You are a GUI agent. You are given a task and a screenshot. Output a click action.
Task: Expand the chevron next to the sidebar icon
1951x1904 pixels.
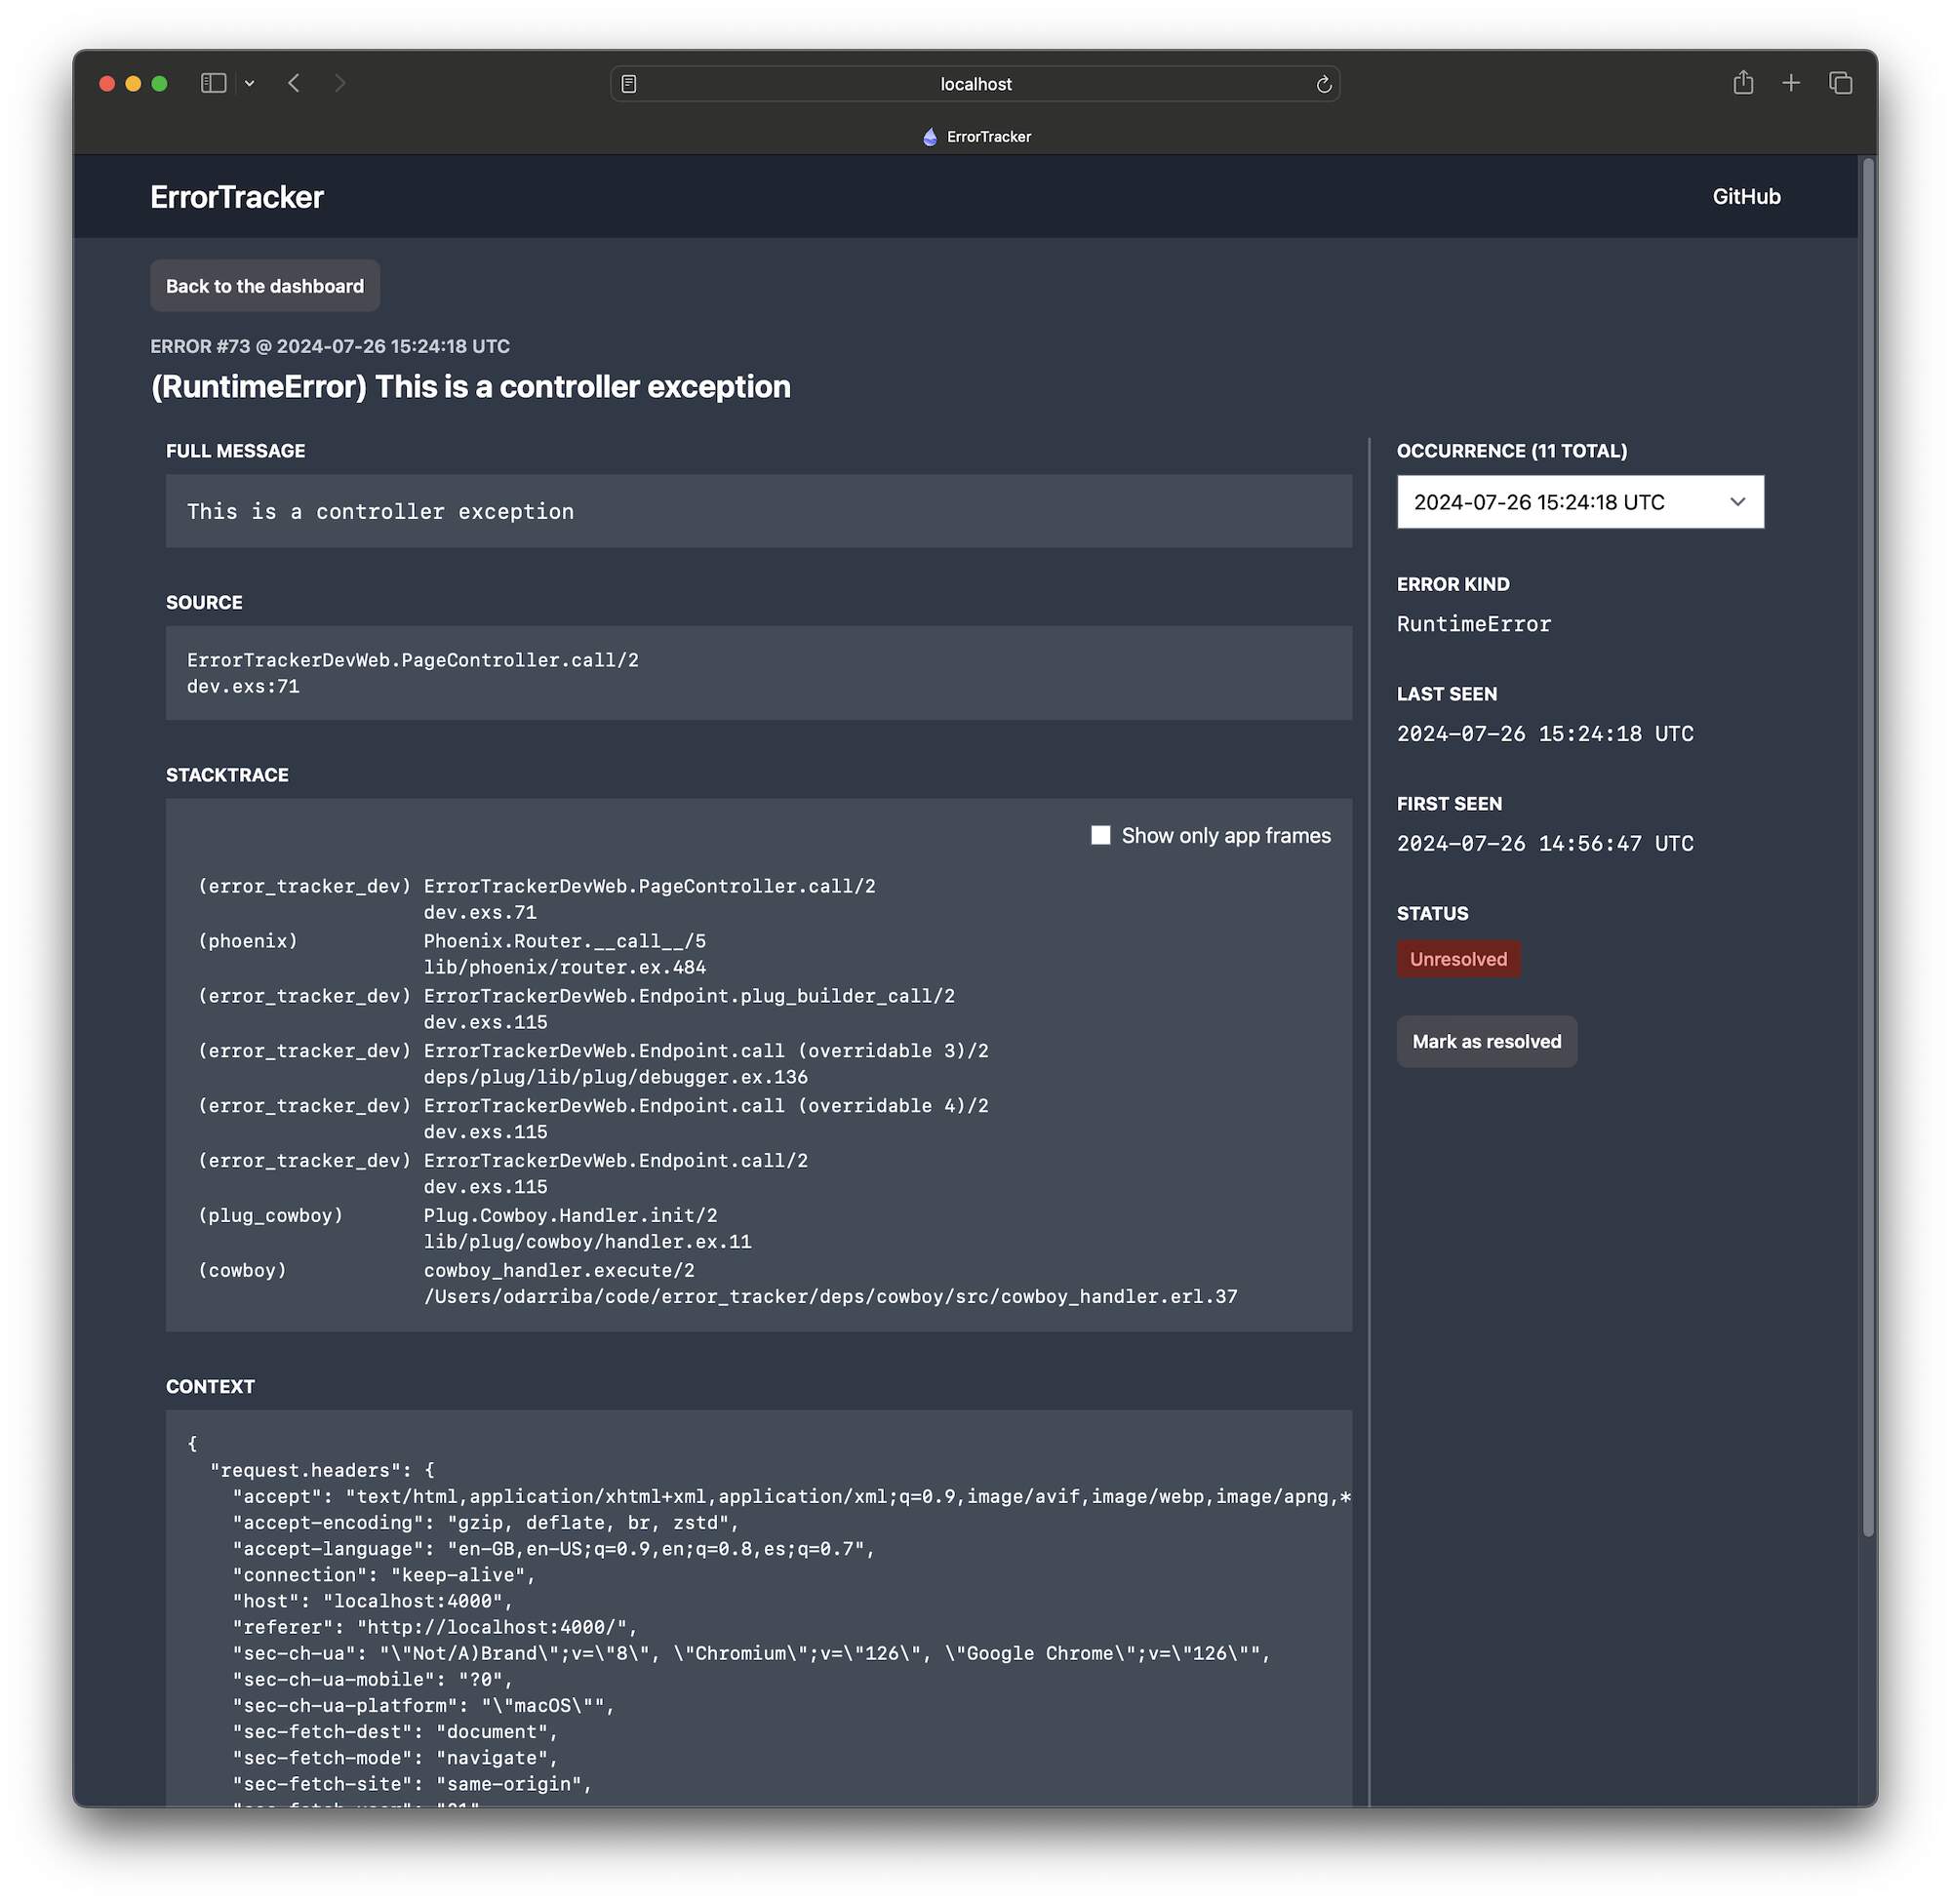pos(250,84)
